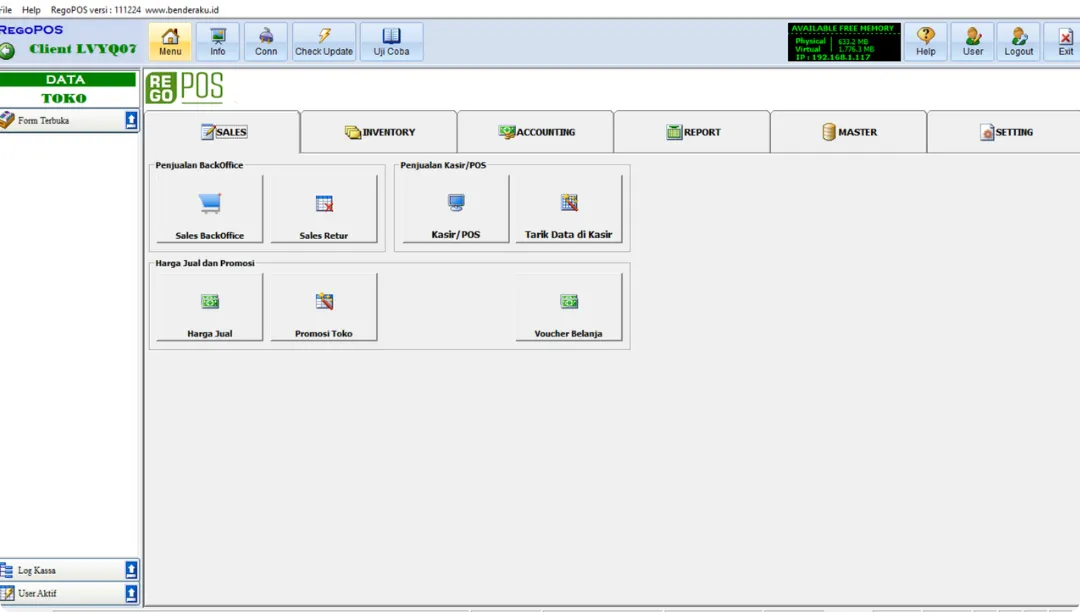Switch to the ACCOUNTING tab
This screenshot has height=613, width=1080.
tap(537, 132)
